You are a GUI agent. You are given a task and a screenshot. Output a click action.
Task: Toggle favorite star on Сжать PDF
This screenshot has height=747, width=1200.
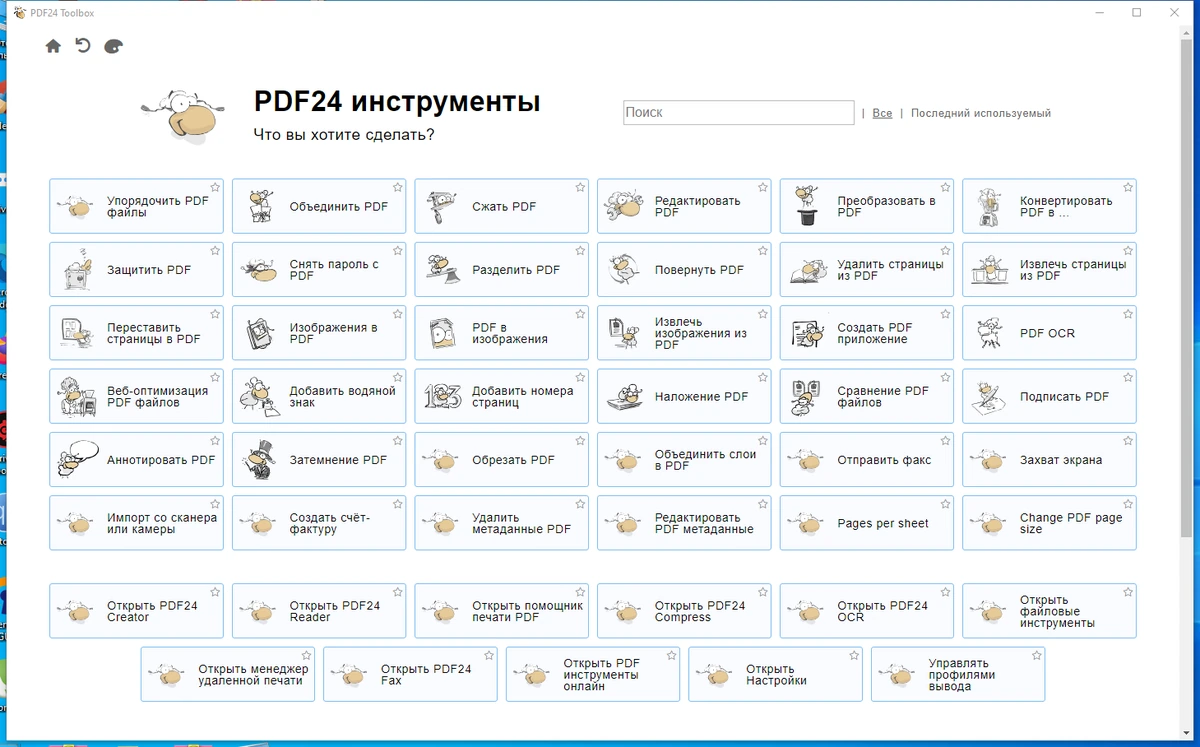580,187
